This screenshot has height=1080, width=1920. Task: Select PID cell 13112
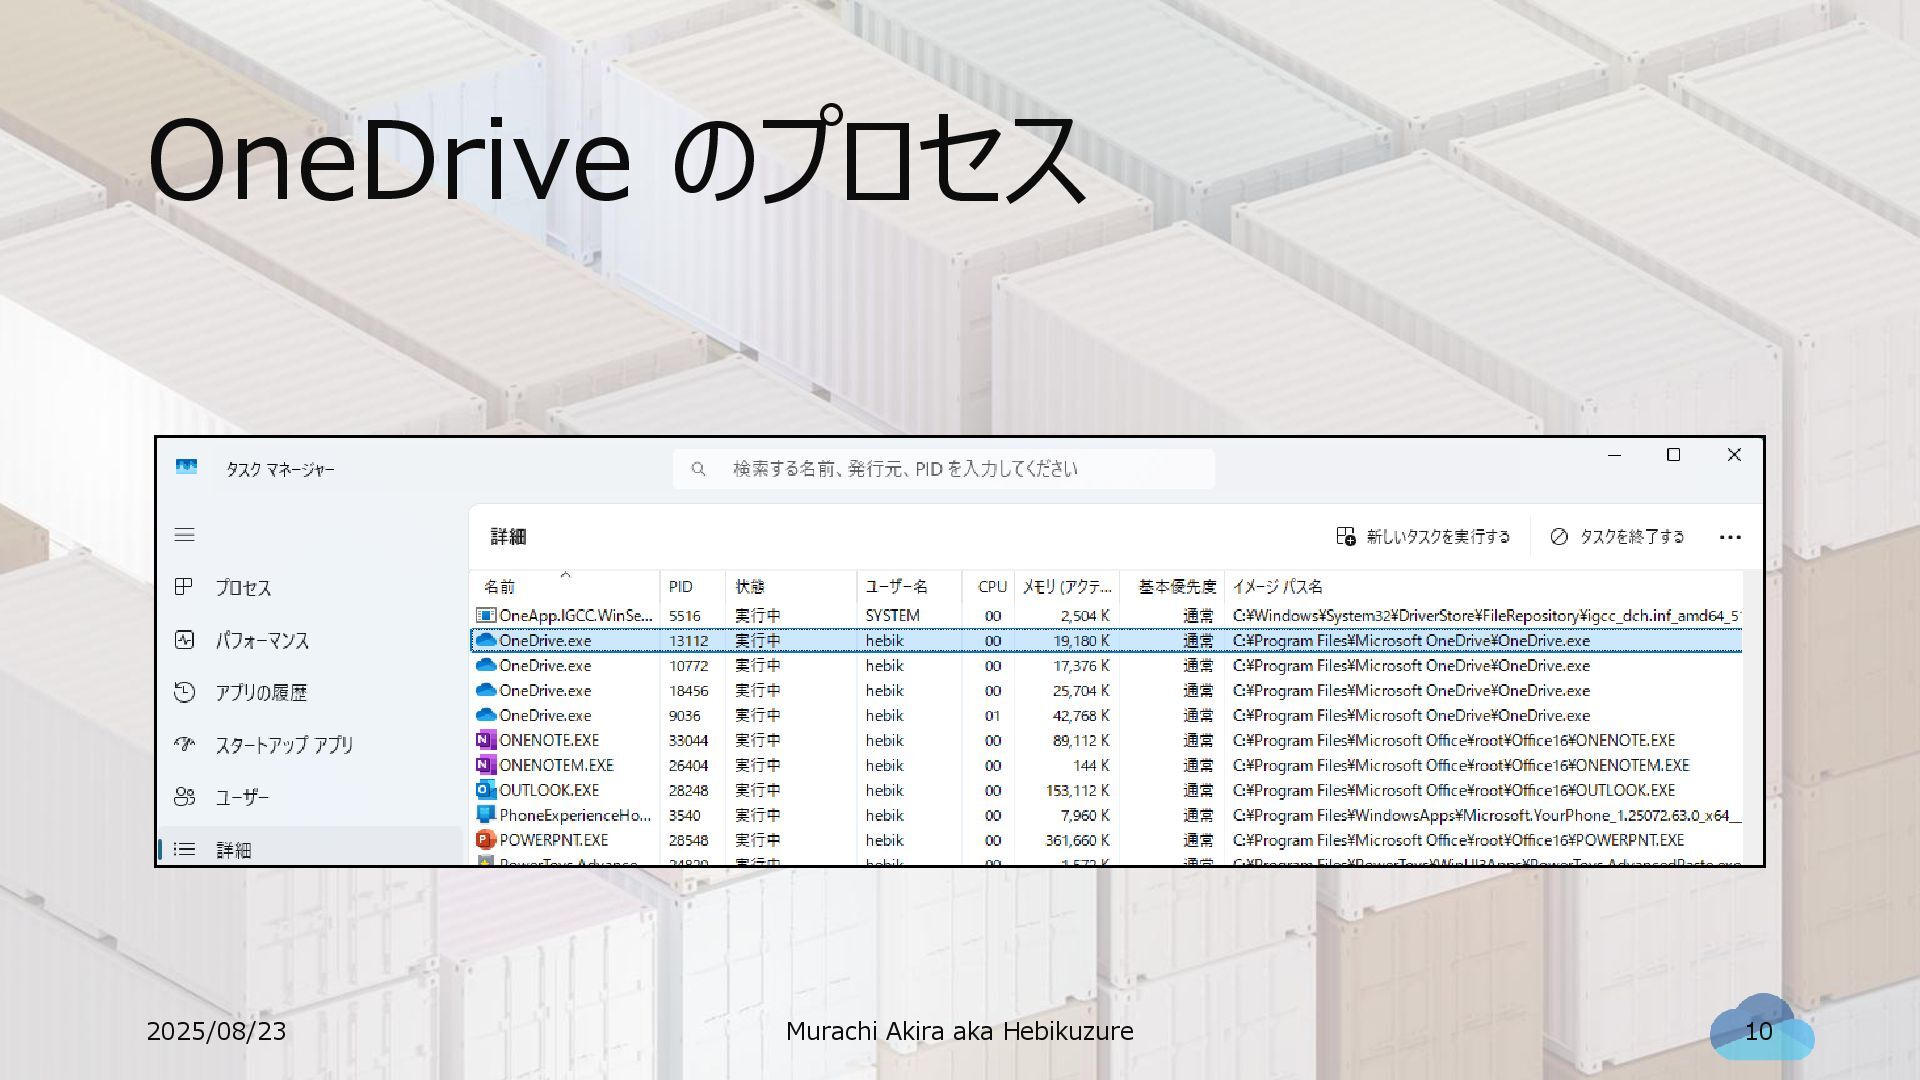[688, 640]
